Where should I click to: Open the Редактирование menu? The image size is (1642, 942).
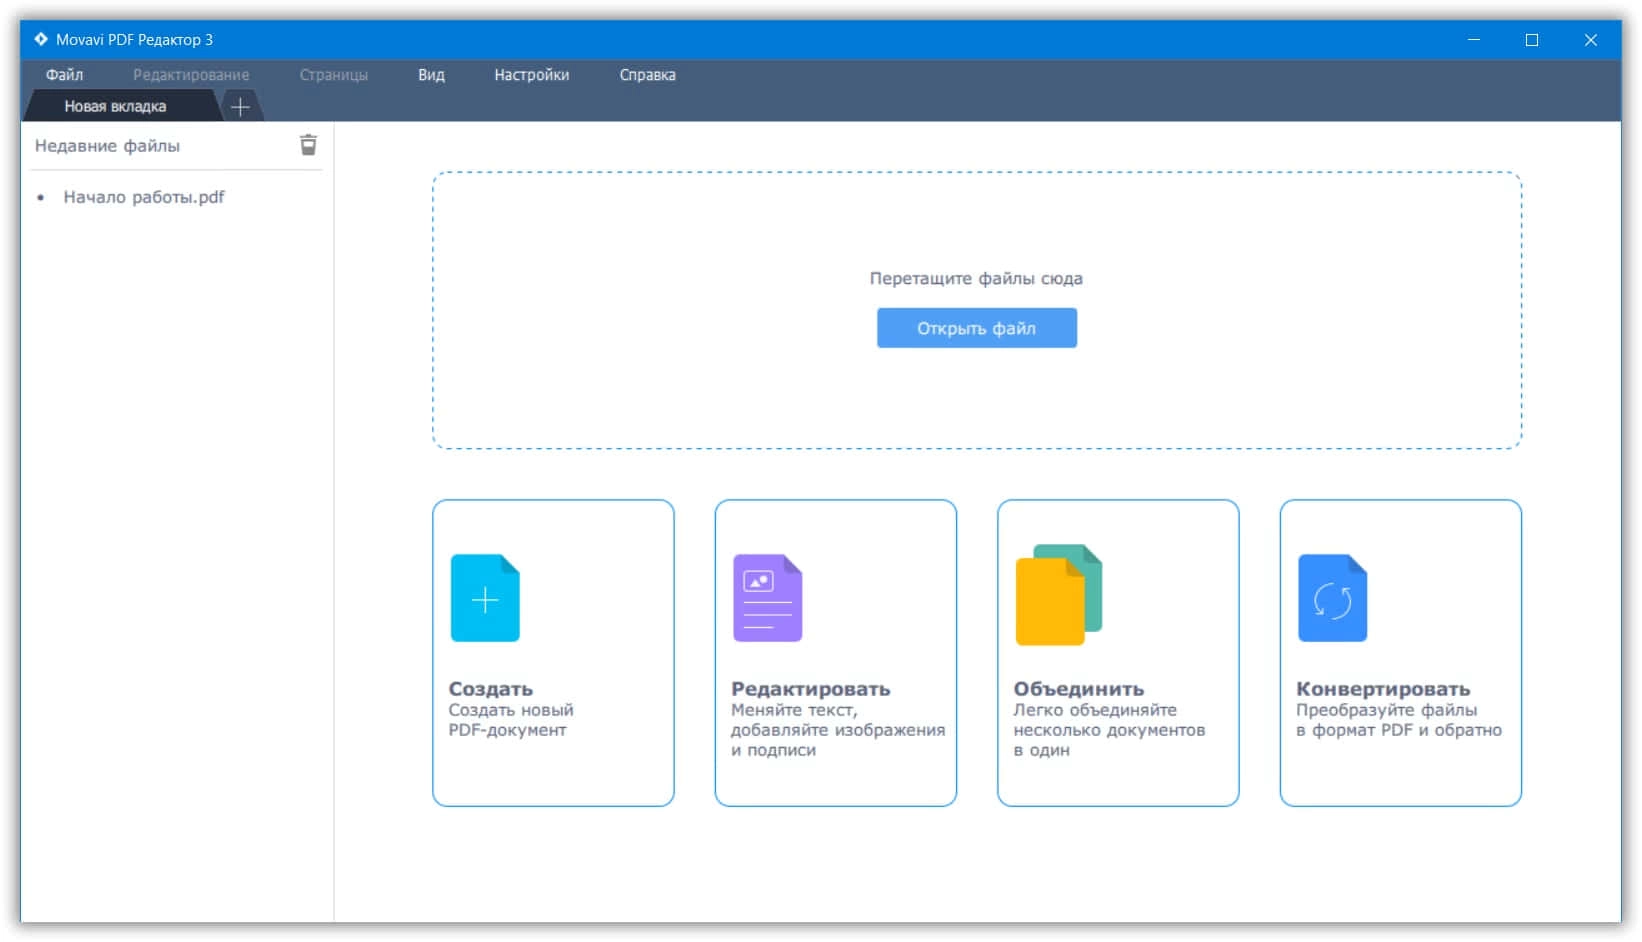[191, 75]
